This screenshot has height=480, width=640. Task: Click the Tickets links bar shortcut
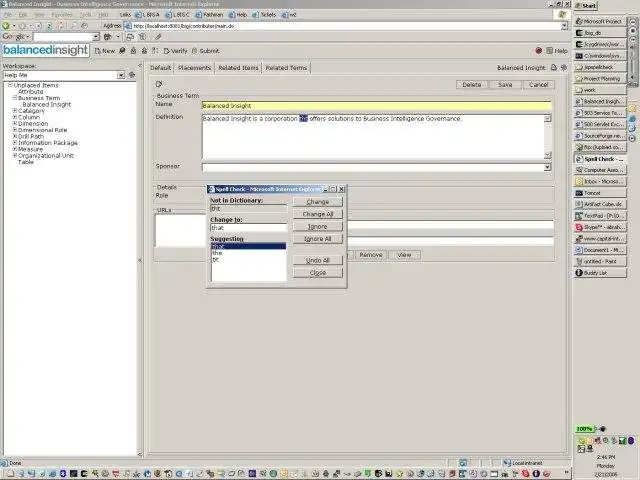[264, 15]
